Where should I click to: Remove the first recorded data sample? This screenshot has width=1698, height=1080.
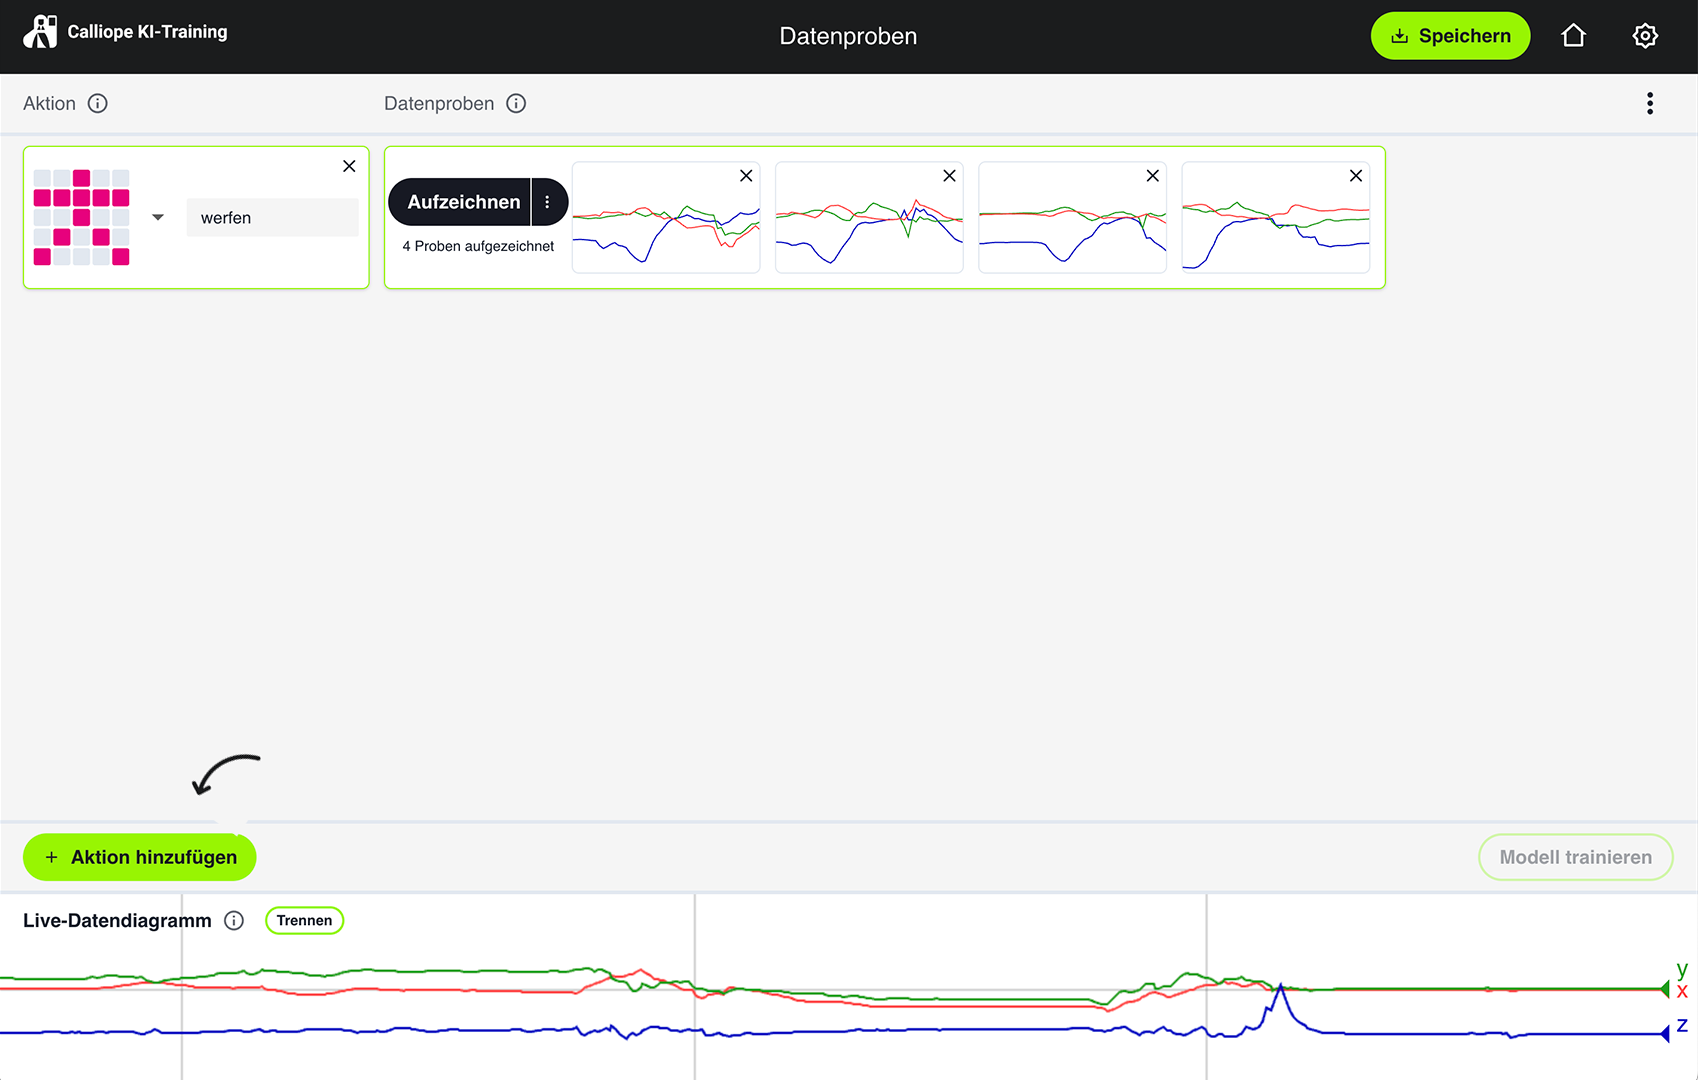(746, 176)
